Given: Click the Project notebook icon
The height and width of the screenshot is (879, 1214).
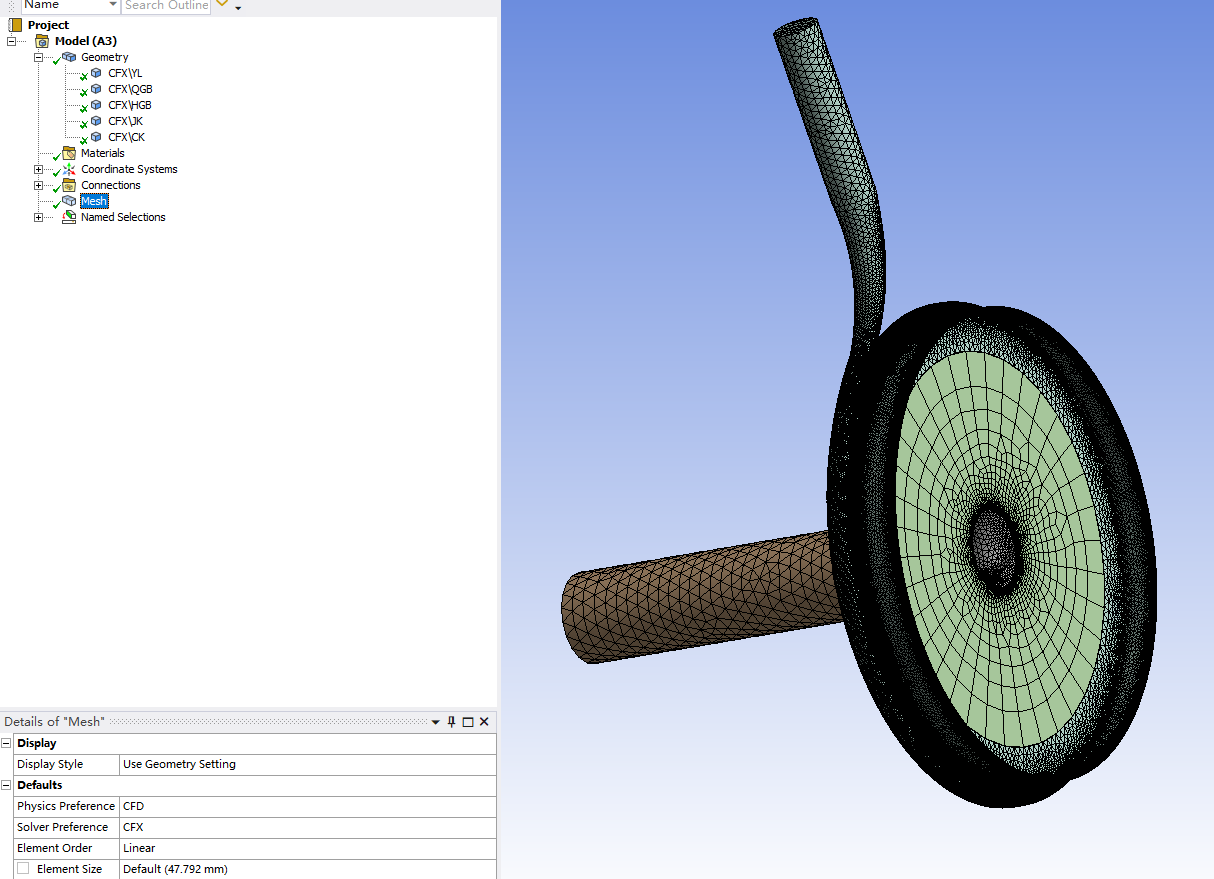Looking at the screenshot, I should 15,25.
